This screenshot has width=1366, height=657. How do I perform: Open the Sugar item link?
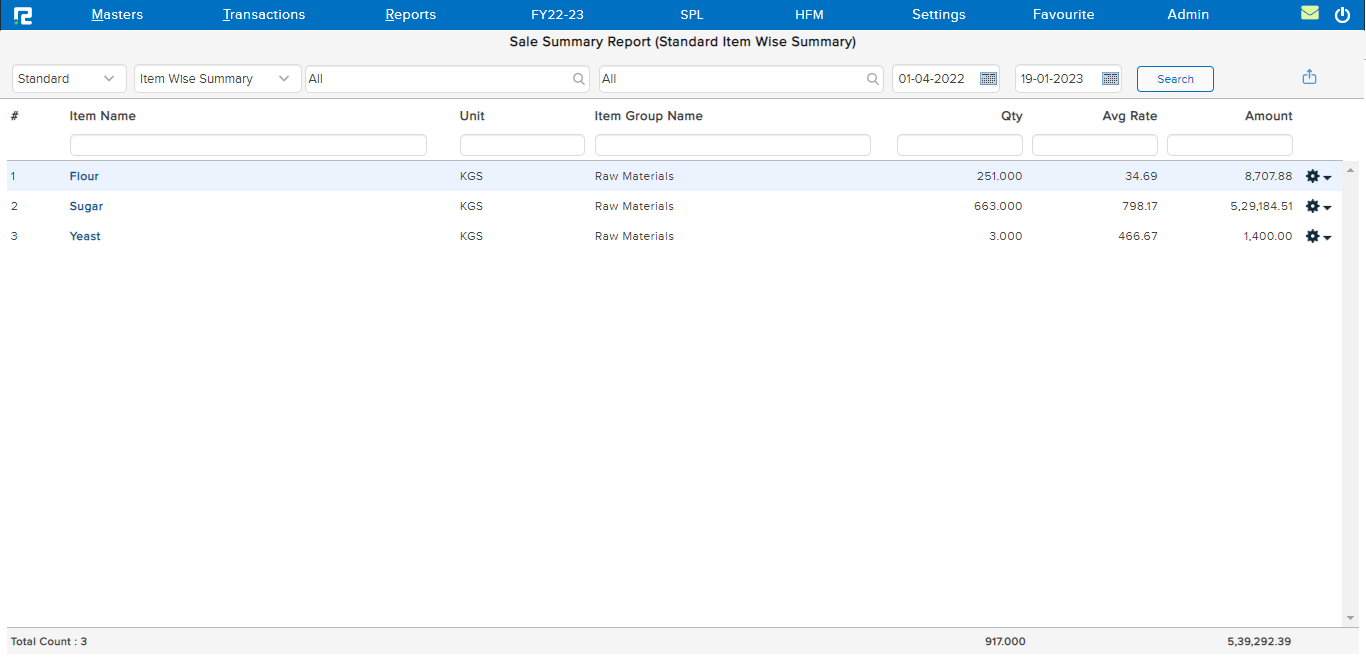[x=86, y=207]
